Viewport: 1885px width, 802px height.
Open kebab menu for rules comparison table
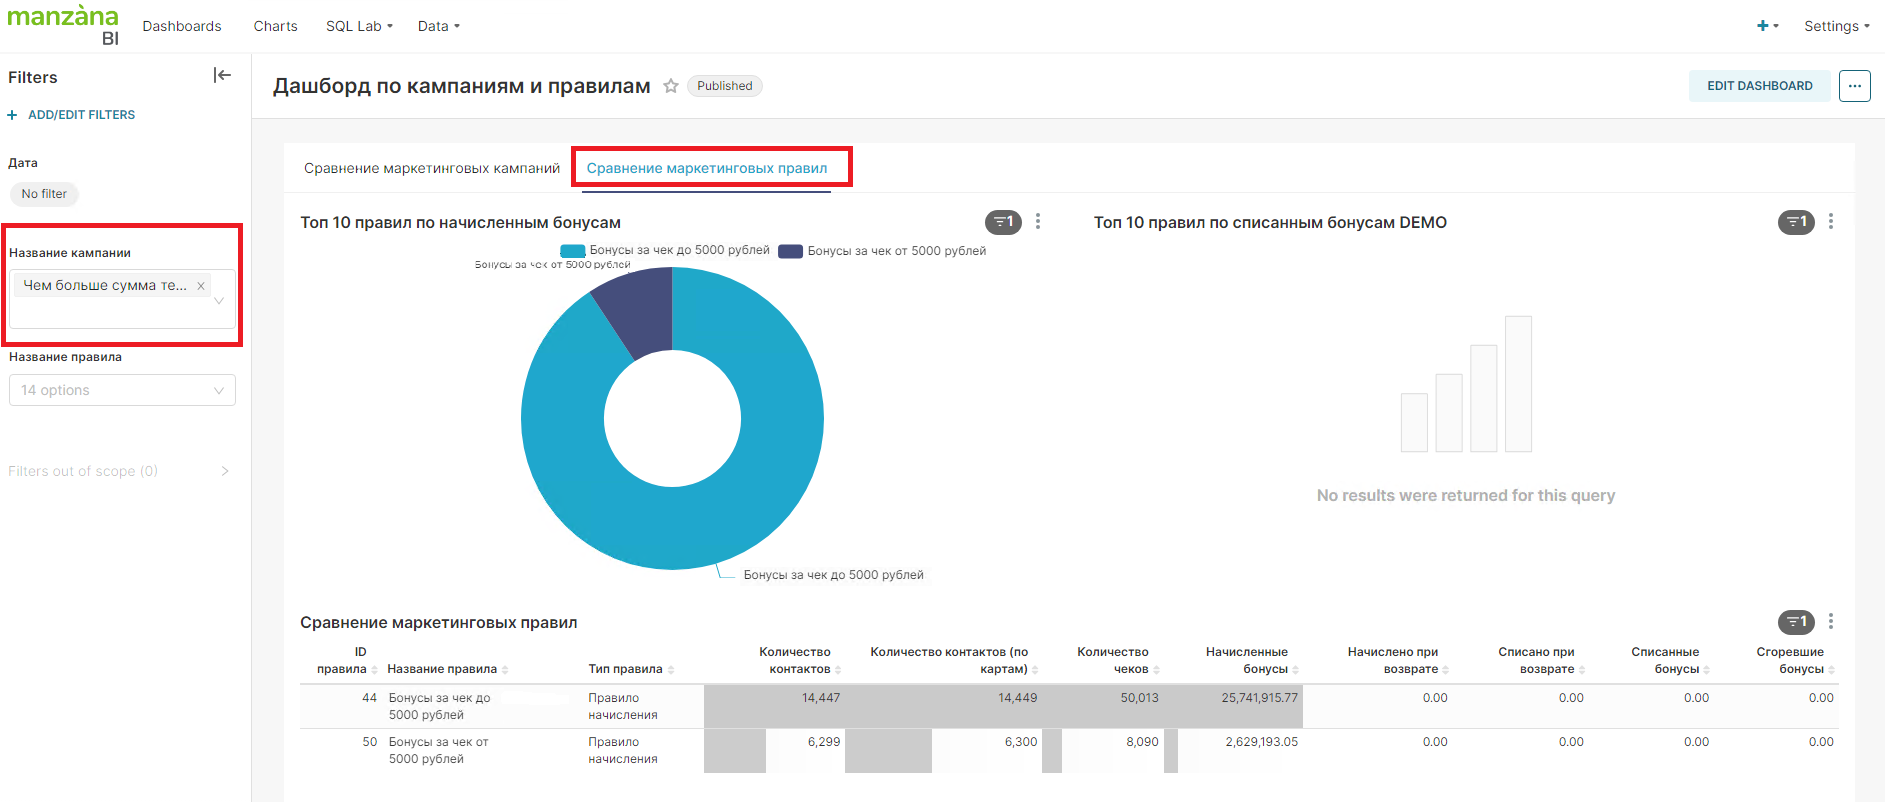coord(1831,622)
